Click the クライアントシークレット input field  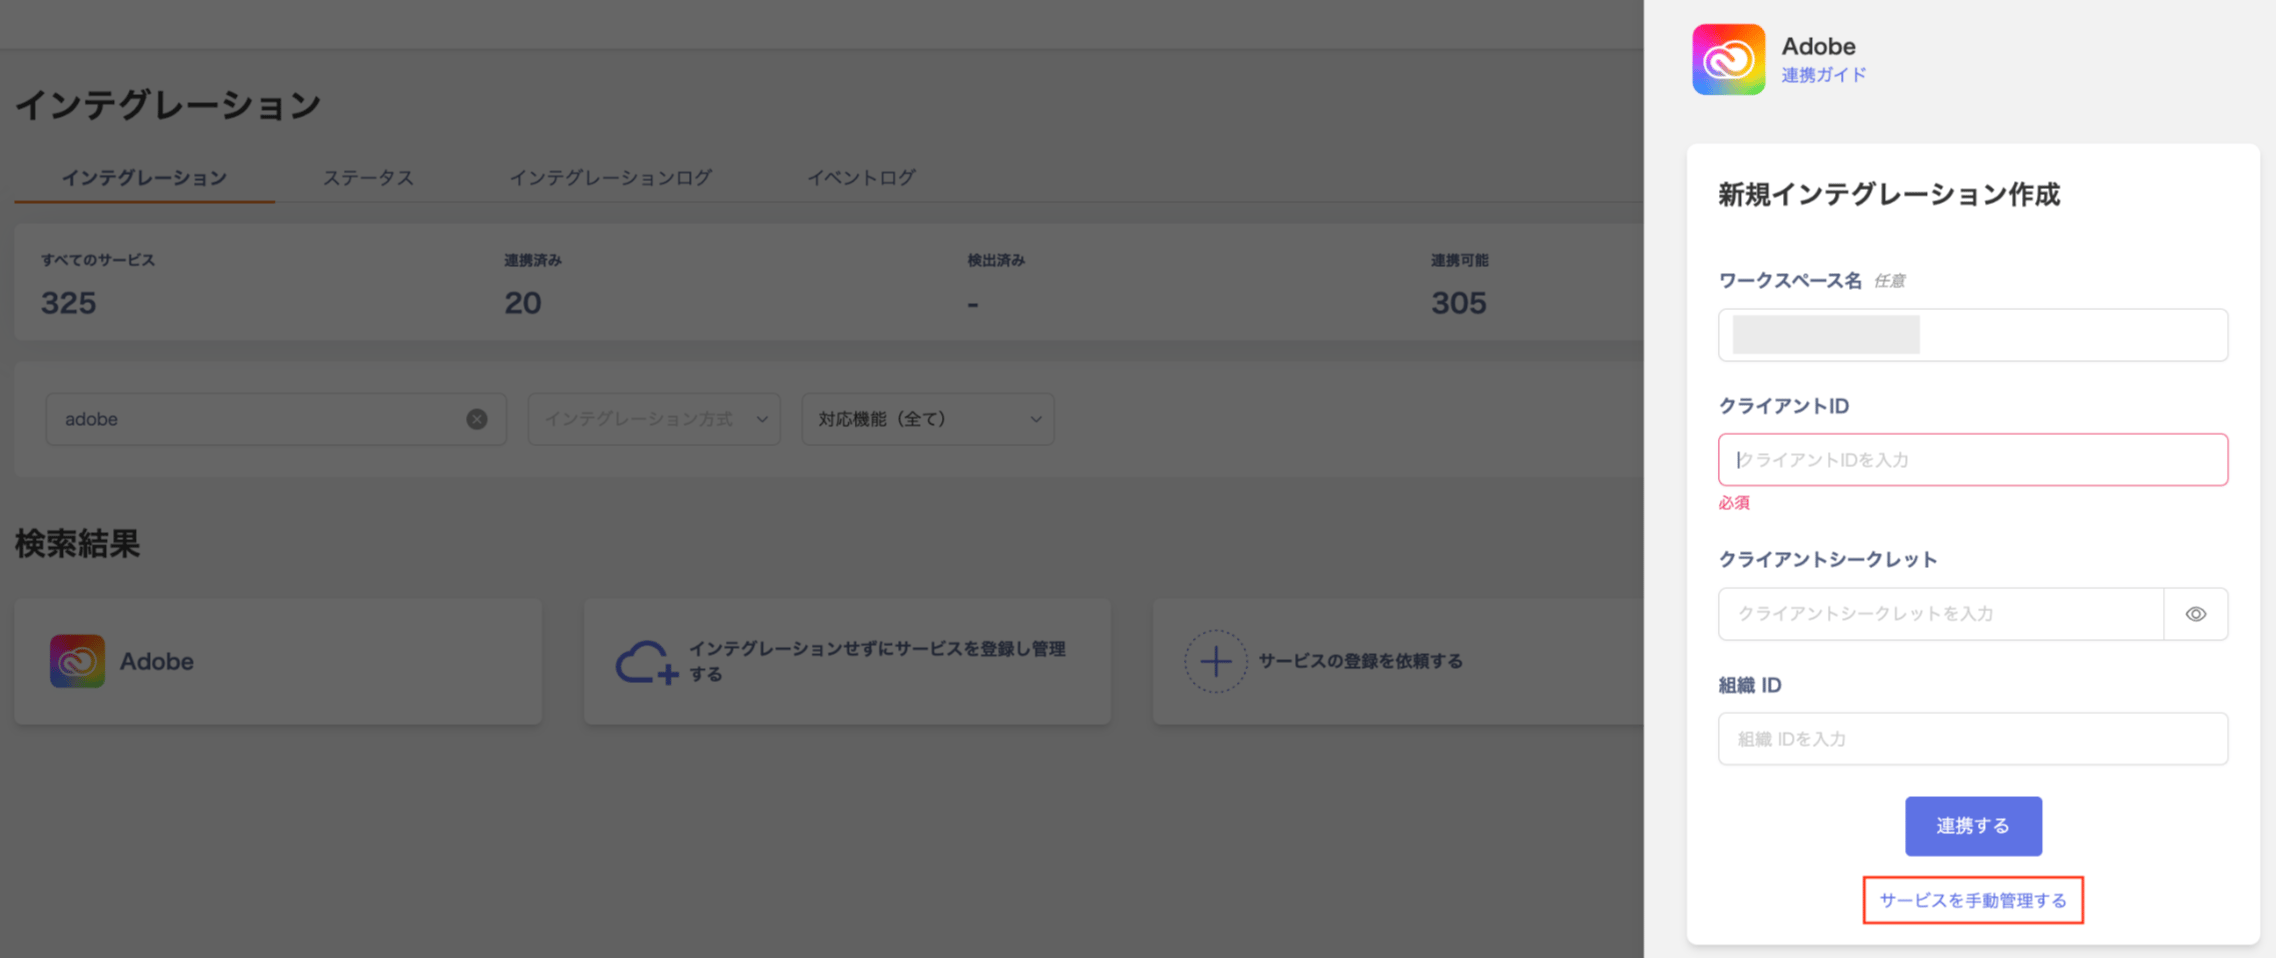[1941, 614]
